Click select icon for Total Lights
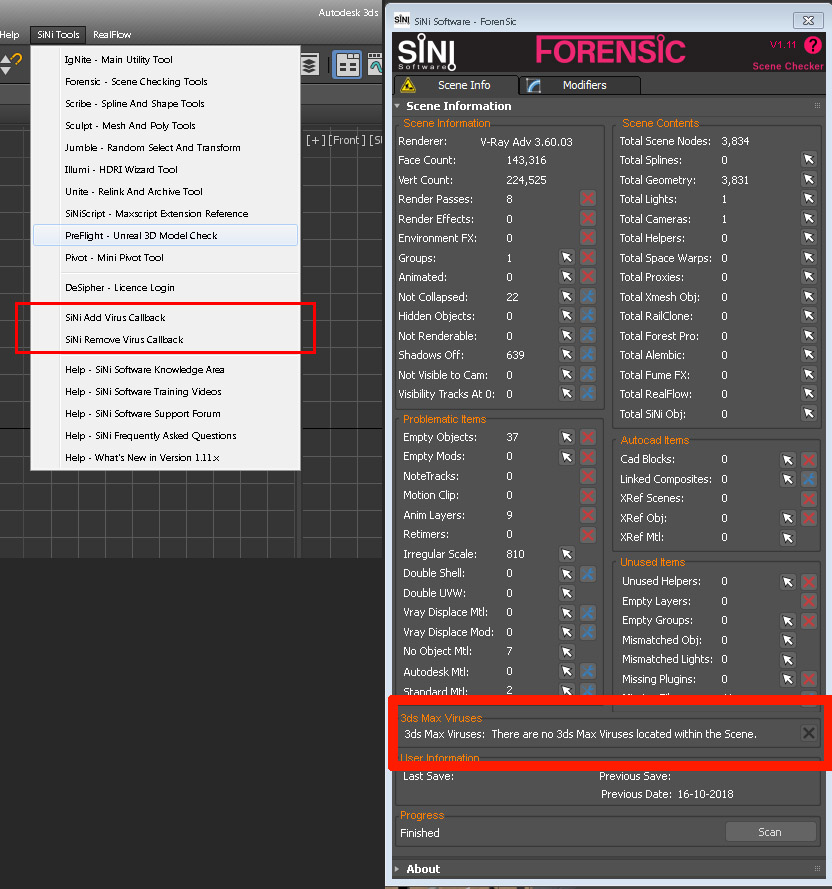Viewport: 832px width, 889px height. 808,199
